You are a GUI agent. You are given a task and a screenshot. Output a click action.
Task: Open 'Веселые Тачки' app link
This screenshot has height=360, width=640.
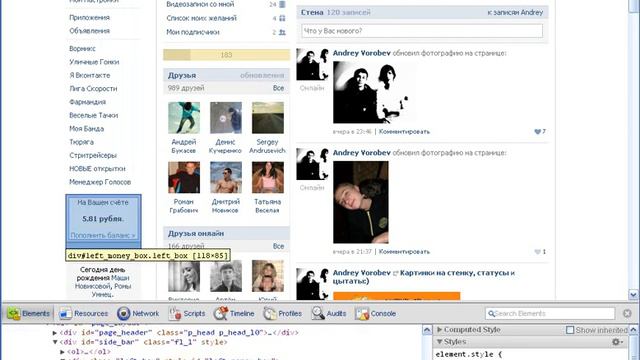click(93, 116)
